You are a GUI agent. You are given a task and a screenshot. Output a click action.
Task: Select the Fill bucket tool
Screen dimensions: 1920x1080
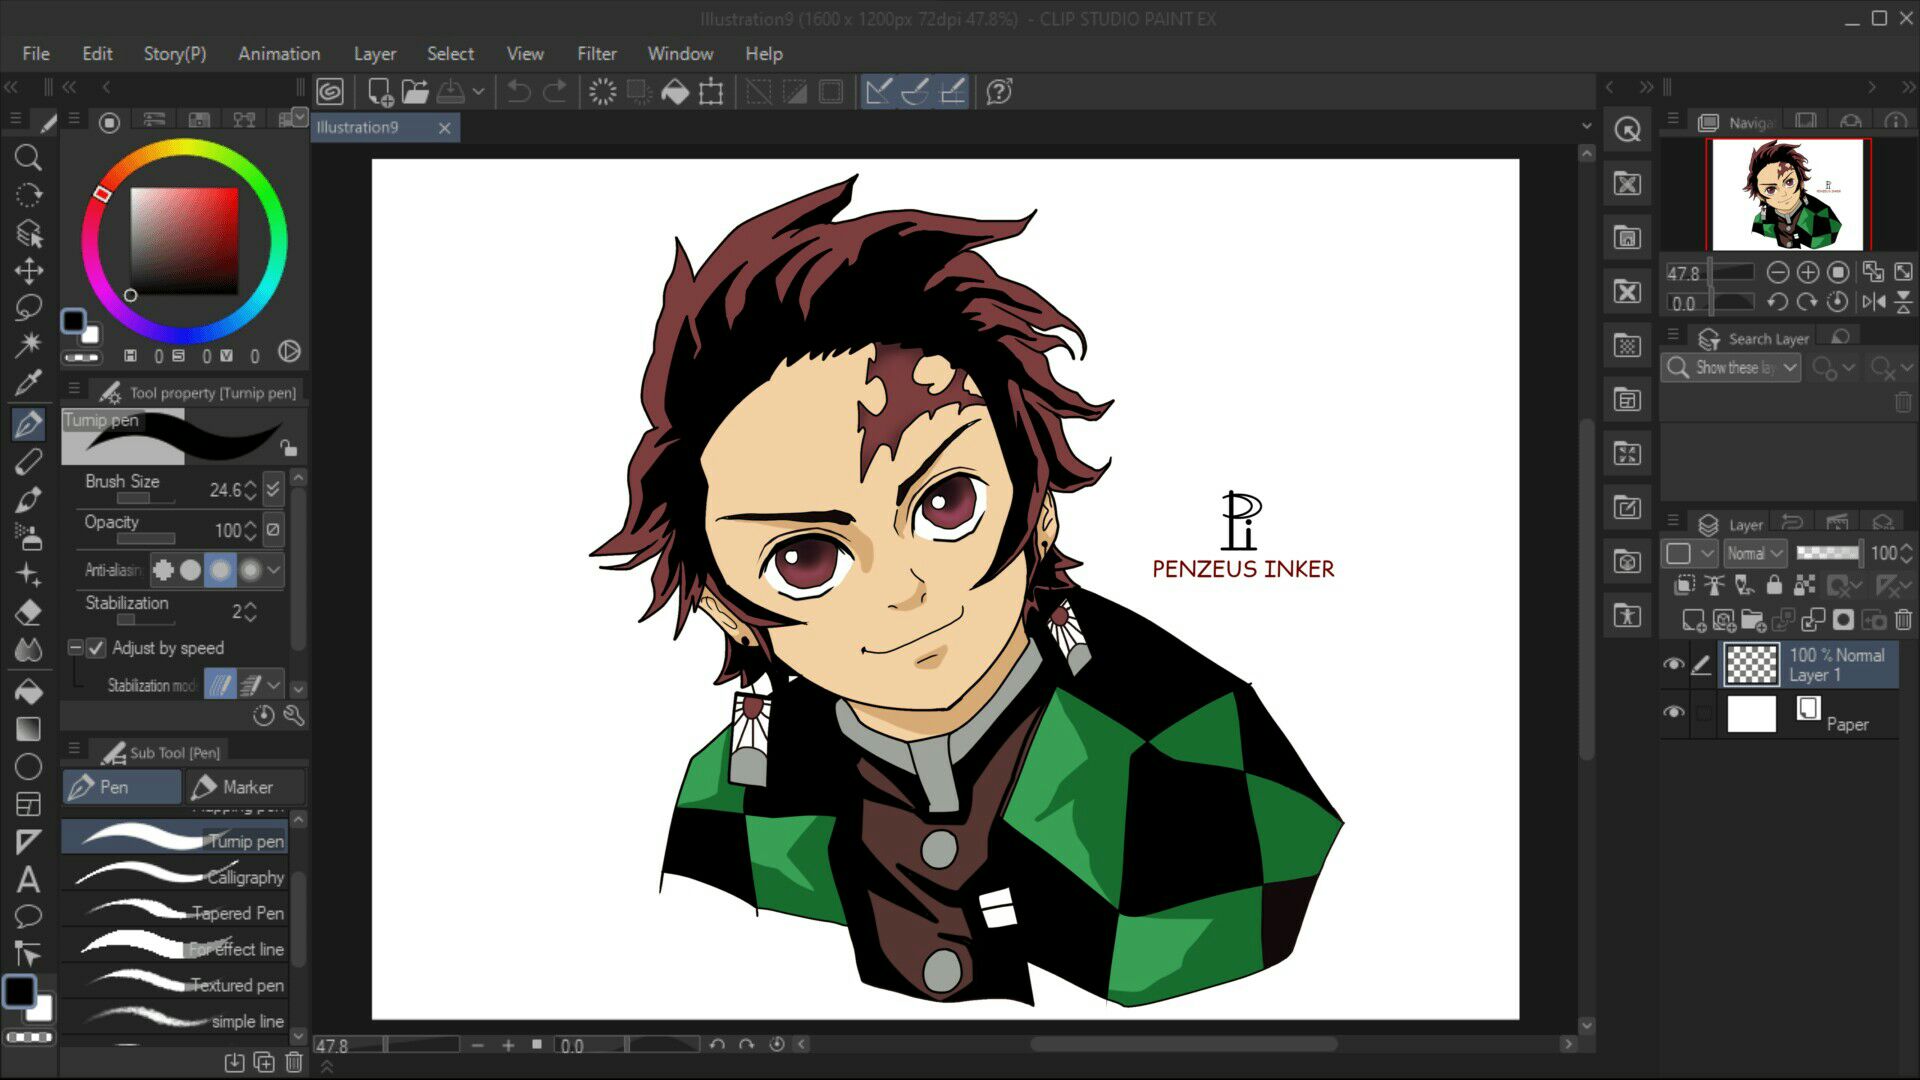click(x=28, y=690)
